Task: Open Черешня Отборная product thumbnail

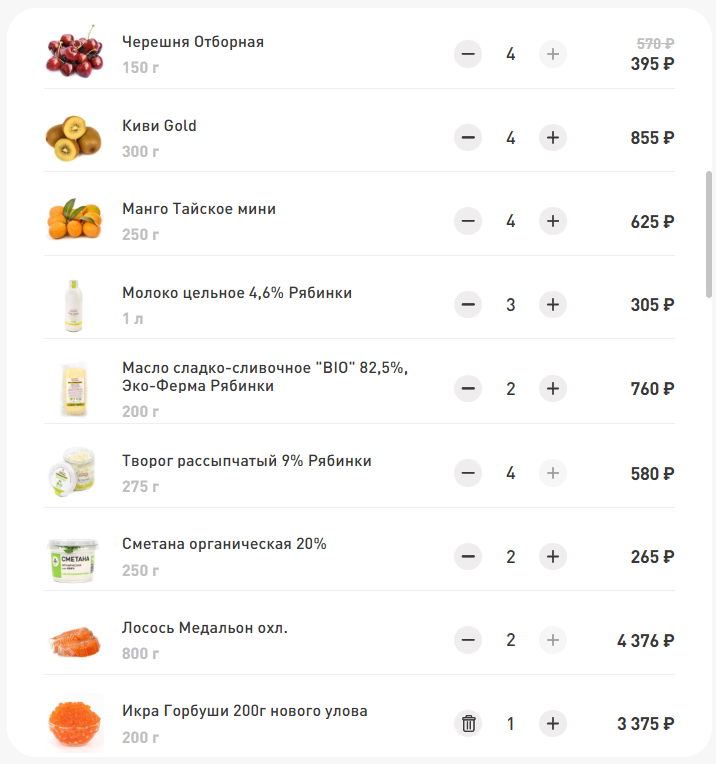Action: 74,52
